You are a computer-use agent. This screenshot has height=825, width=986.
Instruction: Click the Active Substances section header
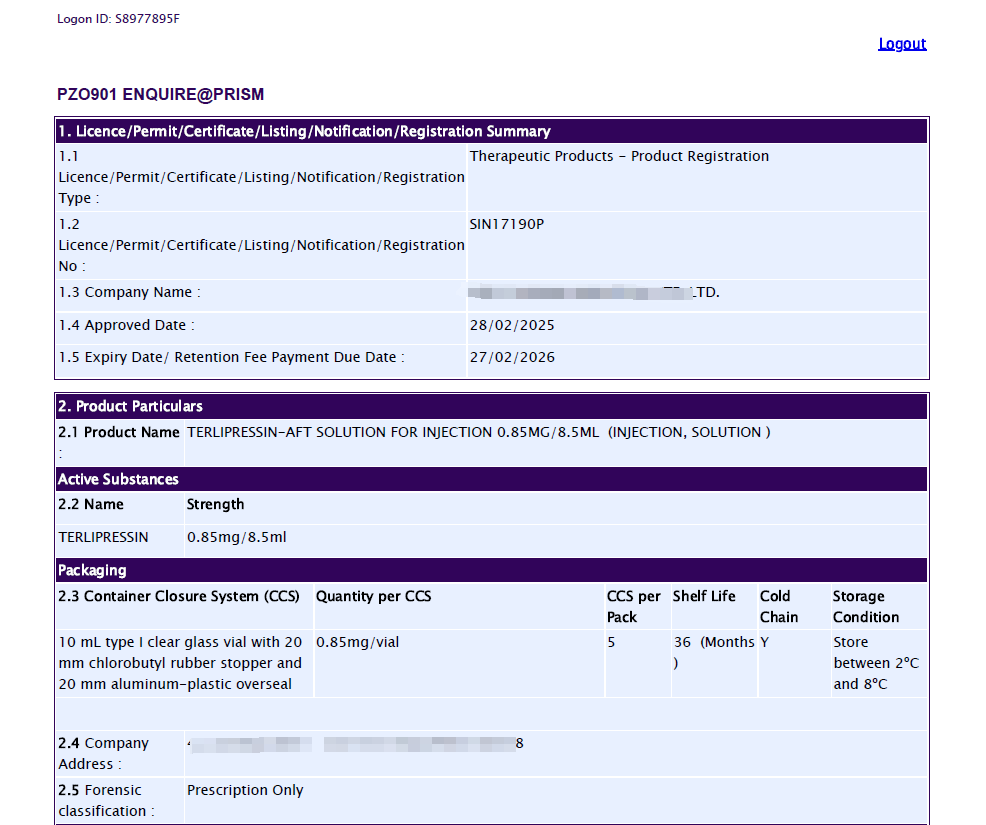[x=118, y=480]
